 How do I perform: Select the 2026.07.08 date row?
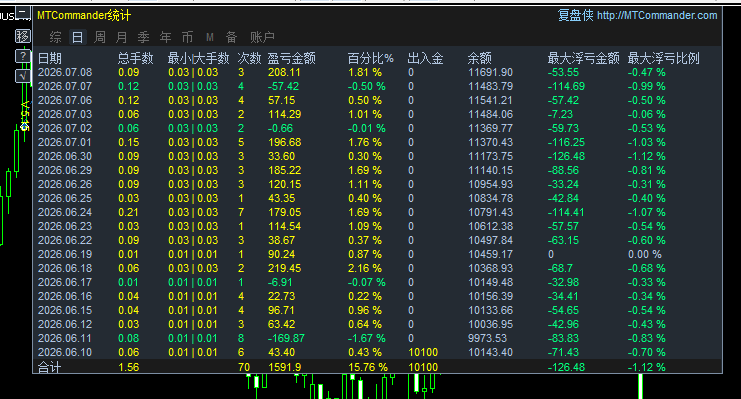click(377, 72)
